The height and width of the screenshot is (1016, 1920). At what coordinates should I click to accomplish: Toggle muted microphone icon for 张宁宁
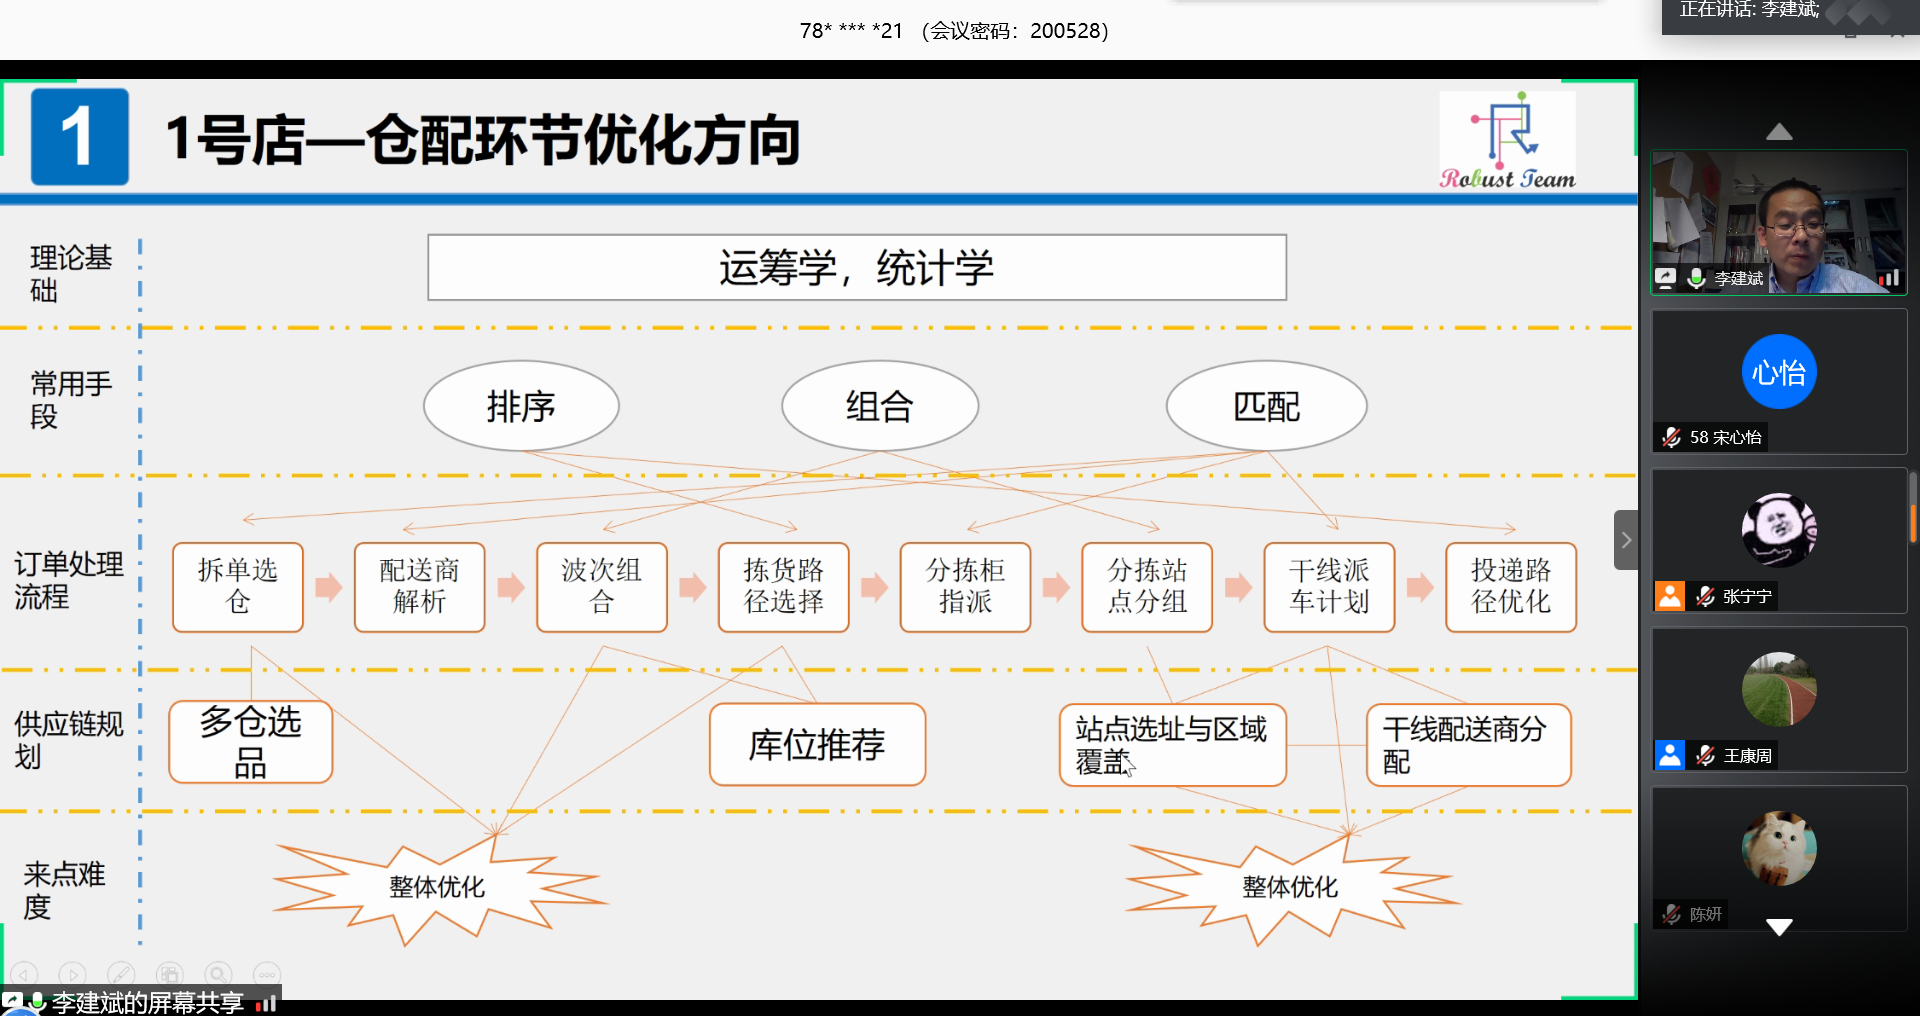click(1705, 596)
